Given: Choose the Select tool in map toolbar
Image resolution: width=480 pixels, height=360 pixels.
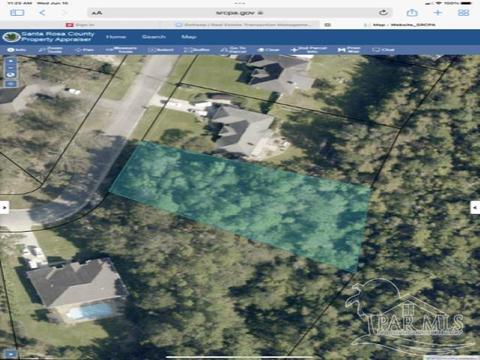Looking at the screenshot, I should click(161, 50).
